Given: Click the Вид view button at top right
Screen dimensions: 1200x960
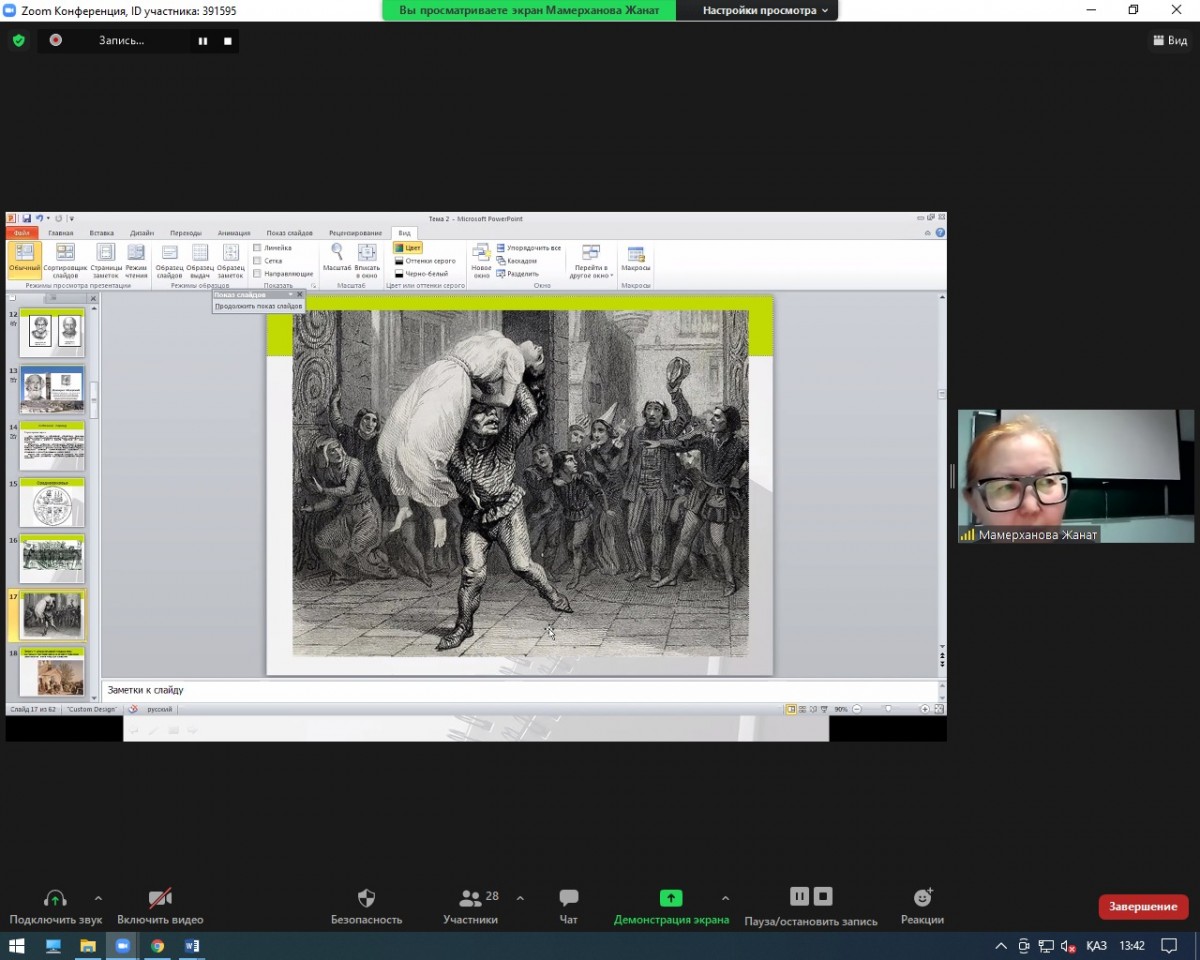Looking at the screenshot, I should 1170,41.
